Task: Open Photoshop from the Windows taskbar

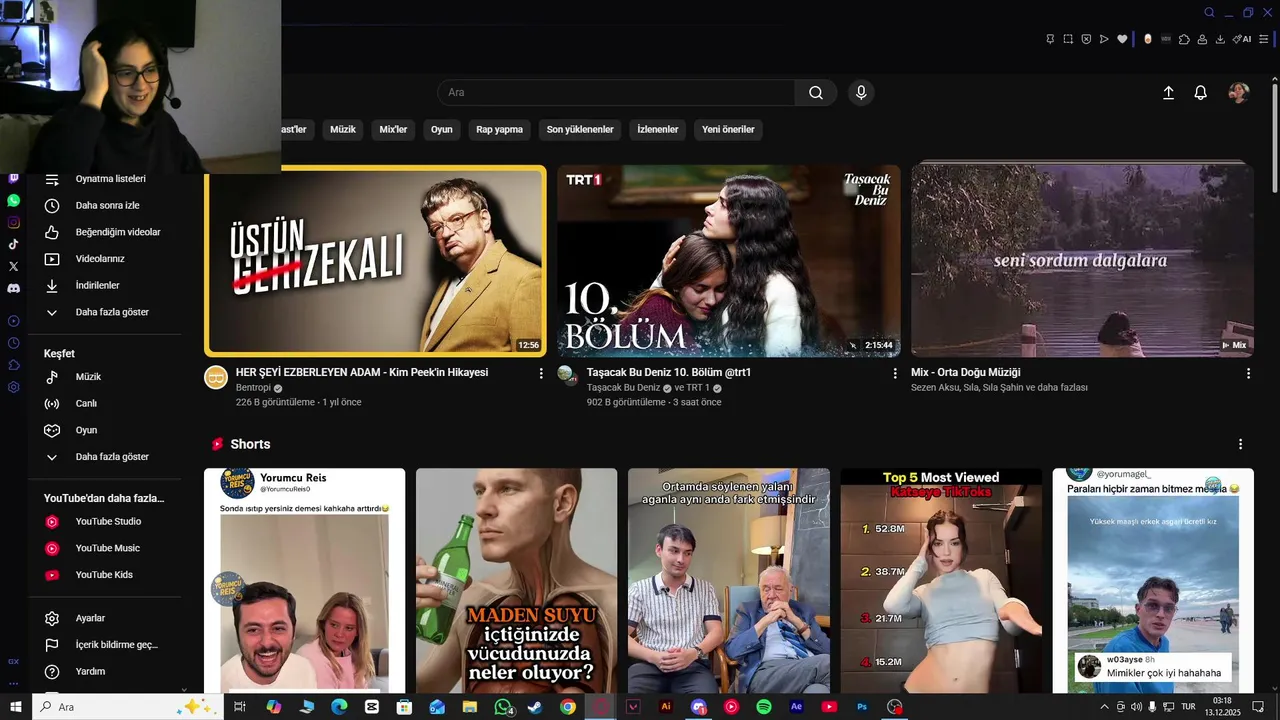Action: click(861, 707)
